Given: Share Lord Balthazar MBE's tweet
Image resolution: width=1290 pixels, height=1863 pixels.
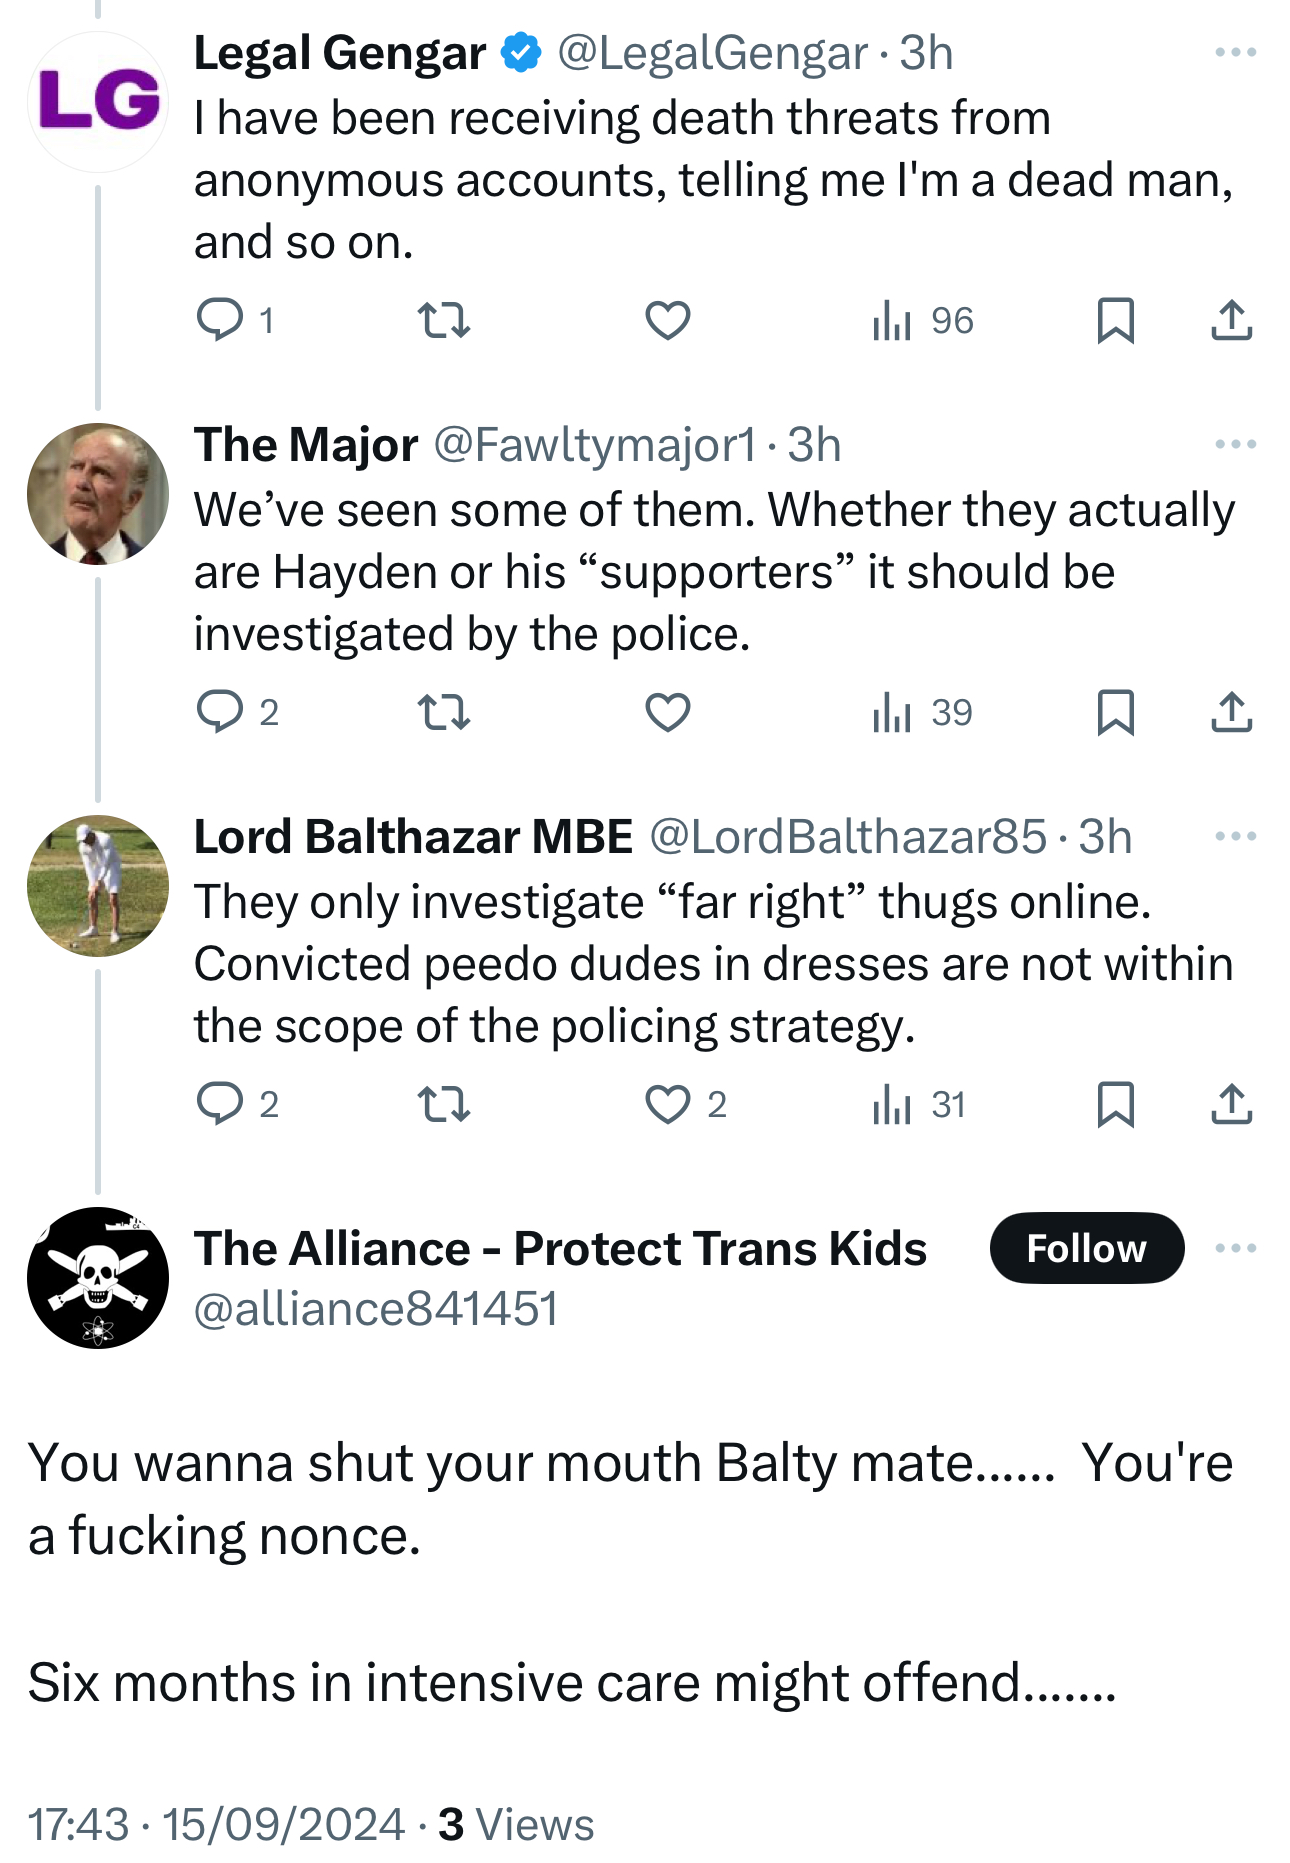Looking at the screenshot, I should pos(1231,1104).
